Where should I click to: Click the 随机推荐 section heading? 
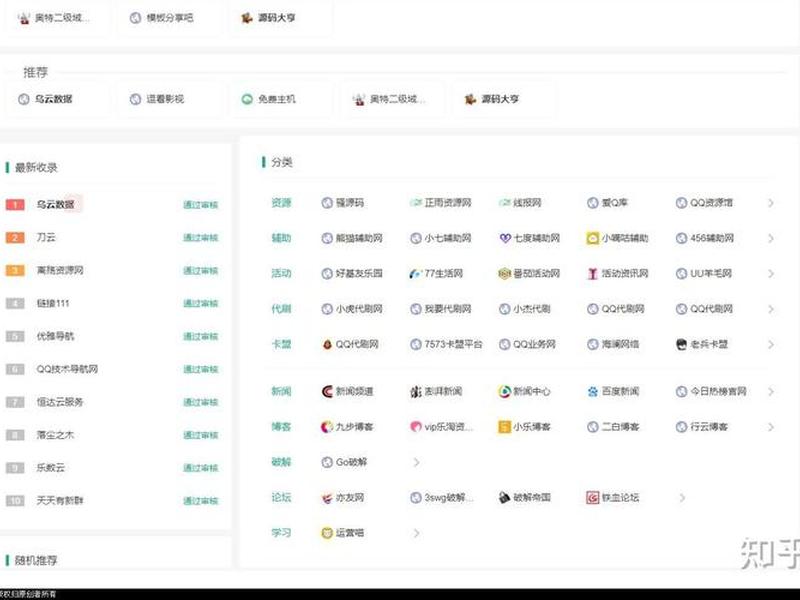36,560
